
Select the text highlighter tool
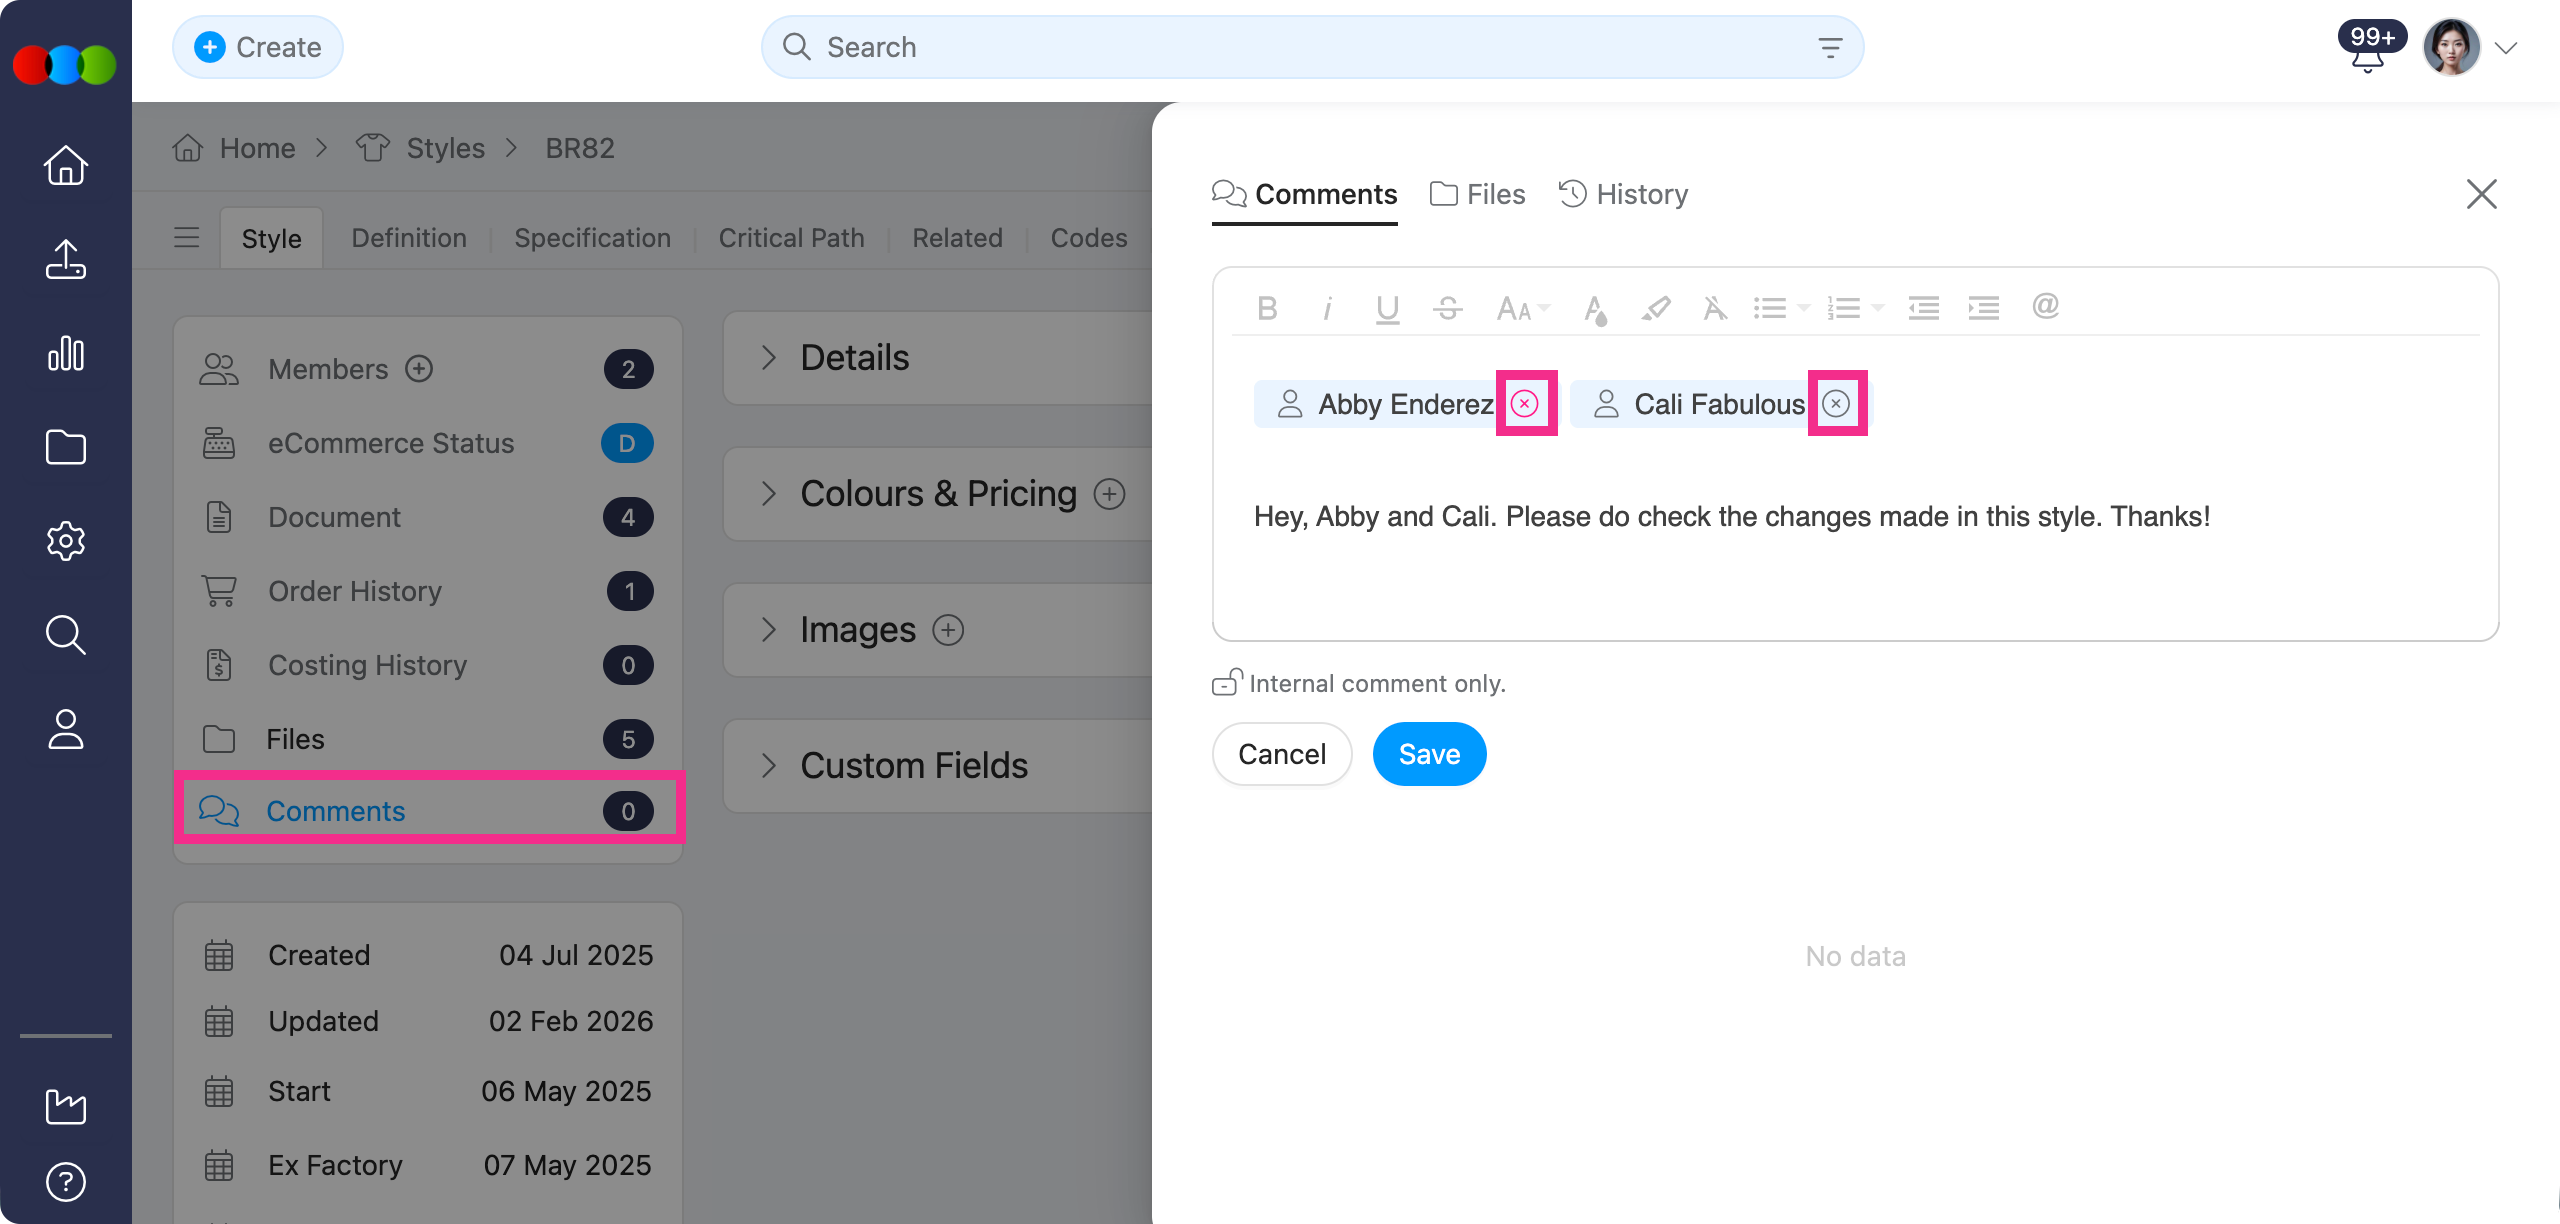coord(1655,308)
